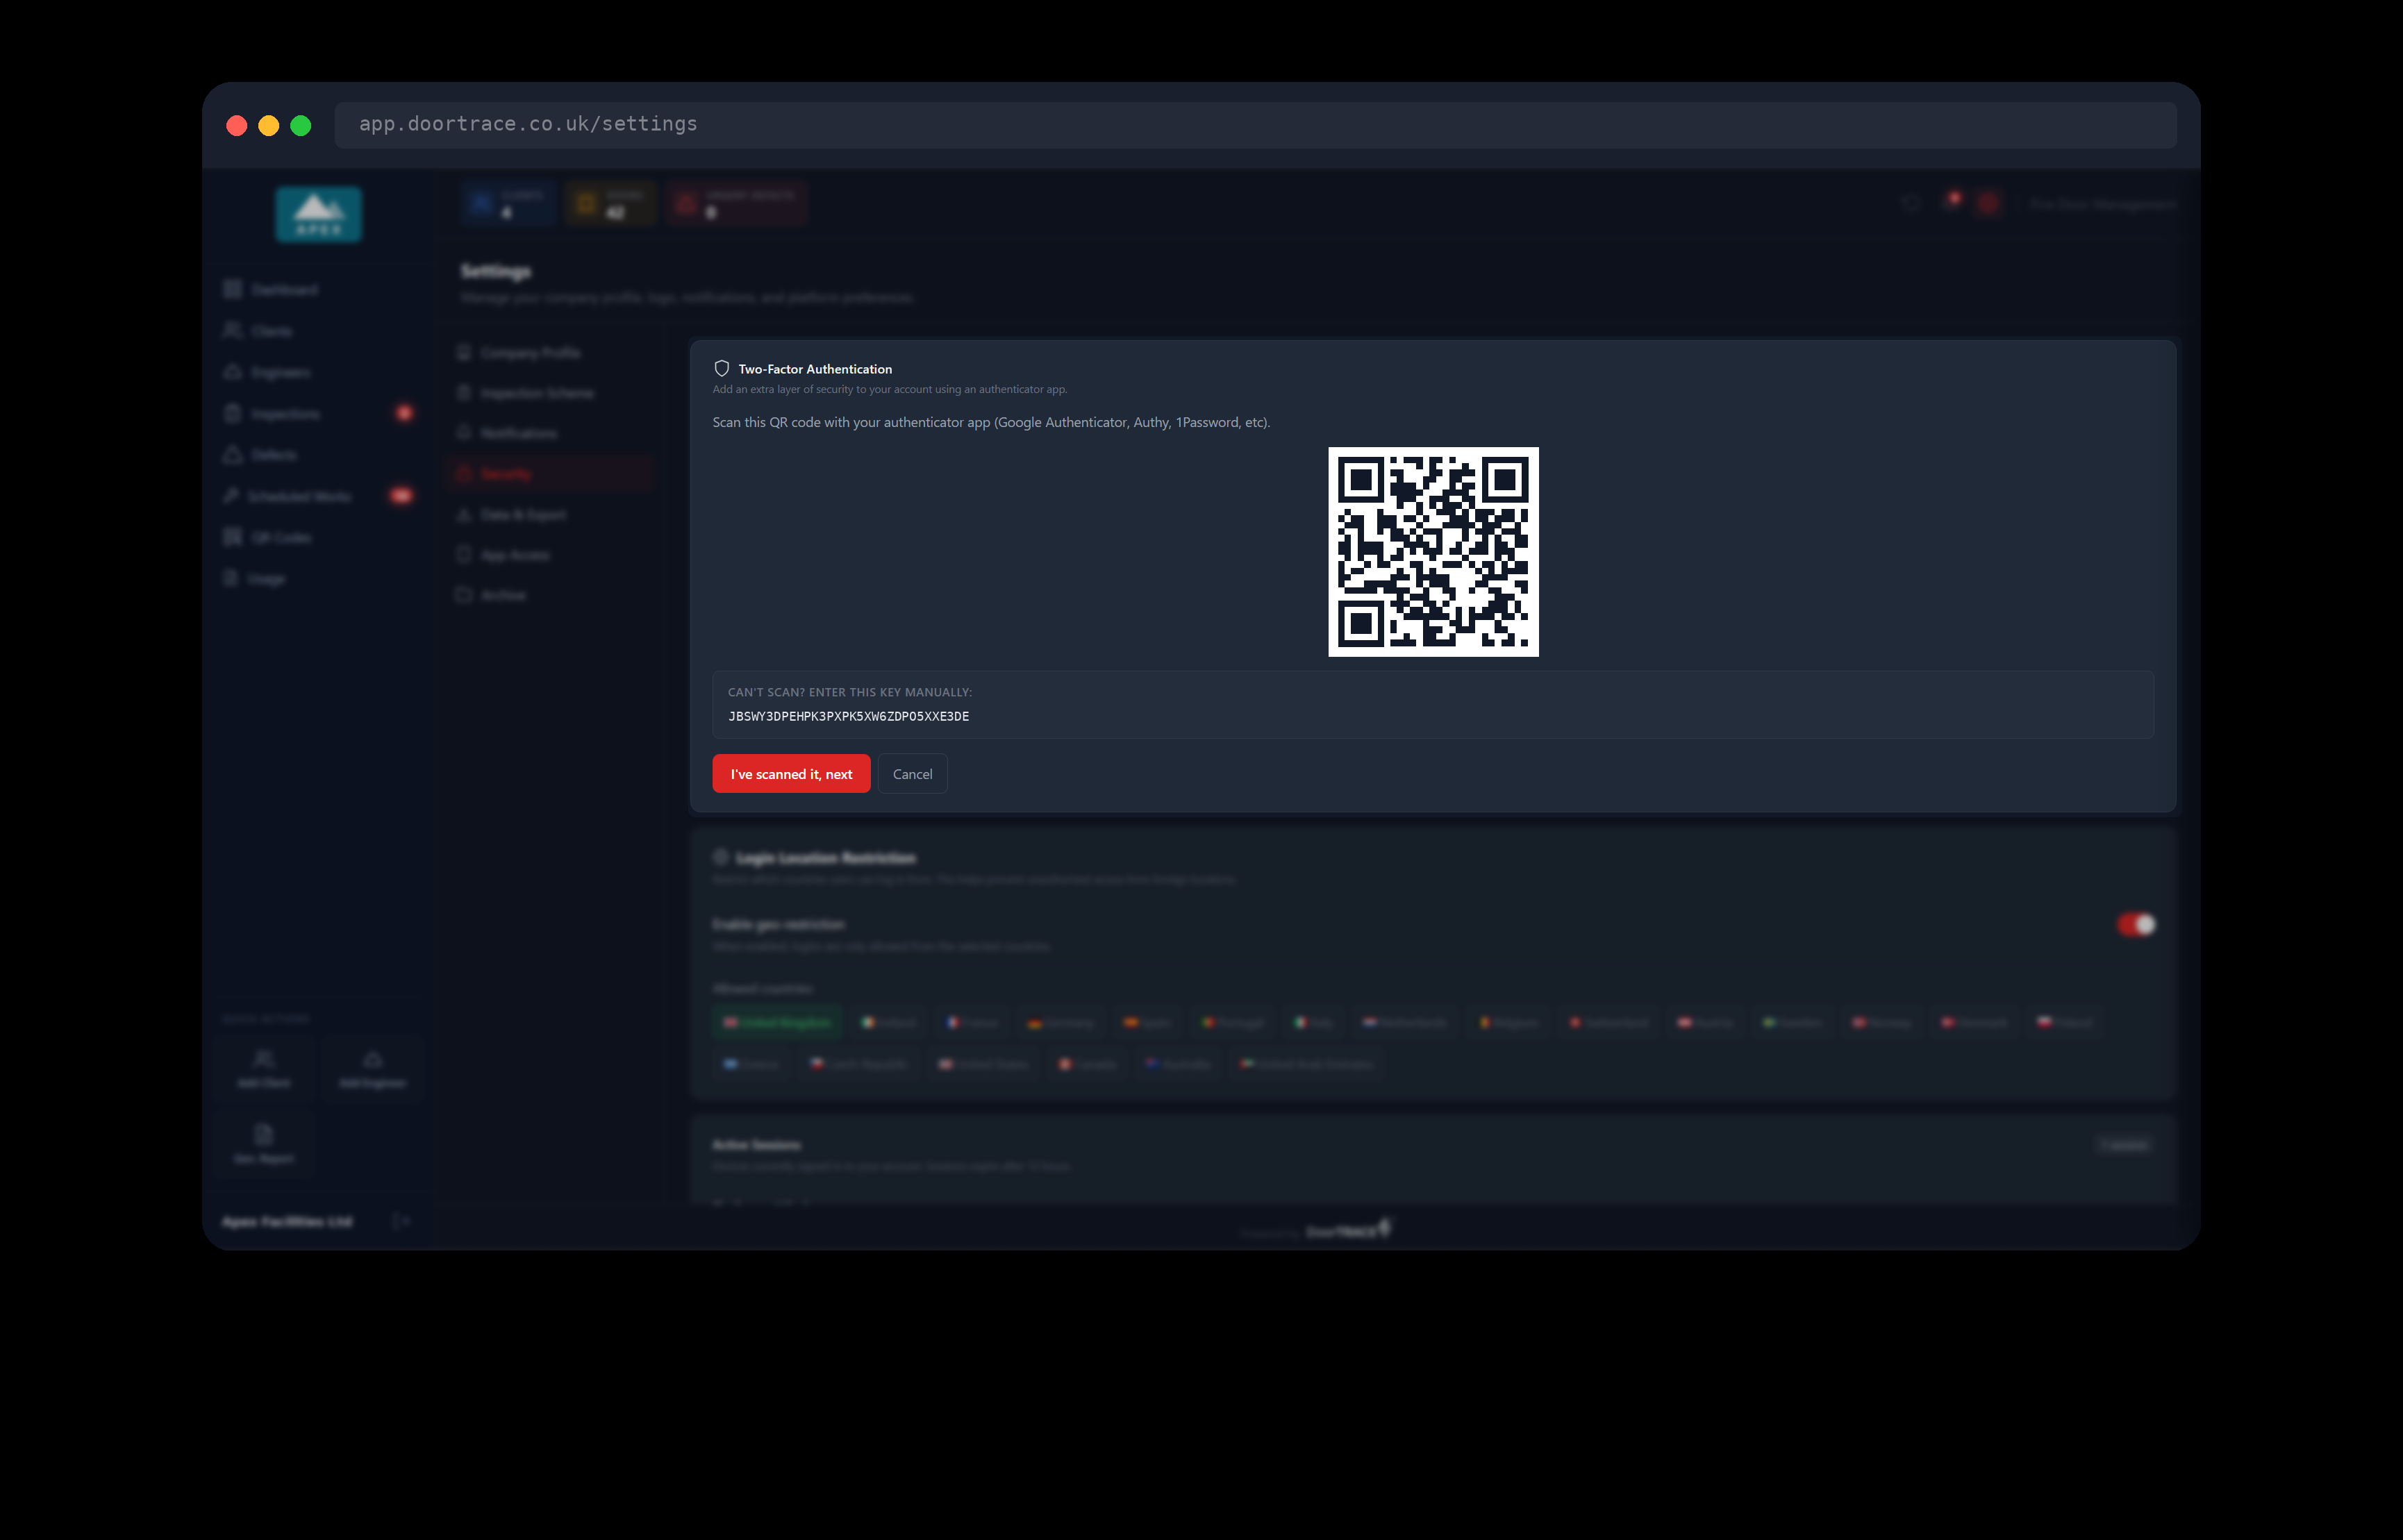Click the logout icon beside Apex Facilities Ltd
The image size is (2403, 1540).
[400, 1220]
